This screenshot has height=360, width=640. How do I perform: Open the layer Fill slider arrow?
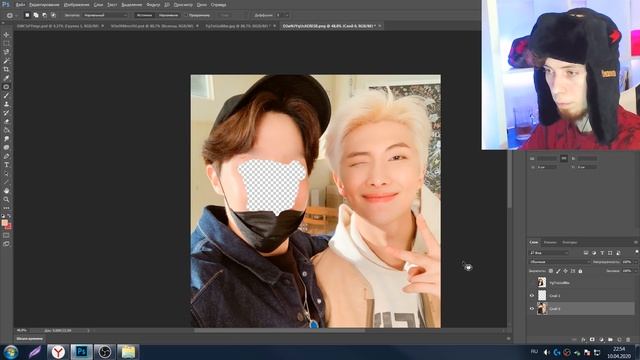click(x=636, y=271)
